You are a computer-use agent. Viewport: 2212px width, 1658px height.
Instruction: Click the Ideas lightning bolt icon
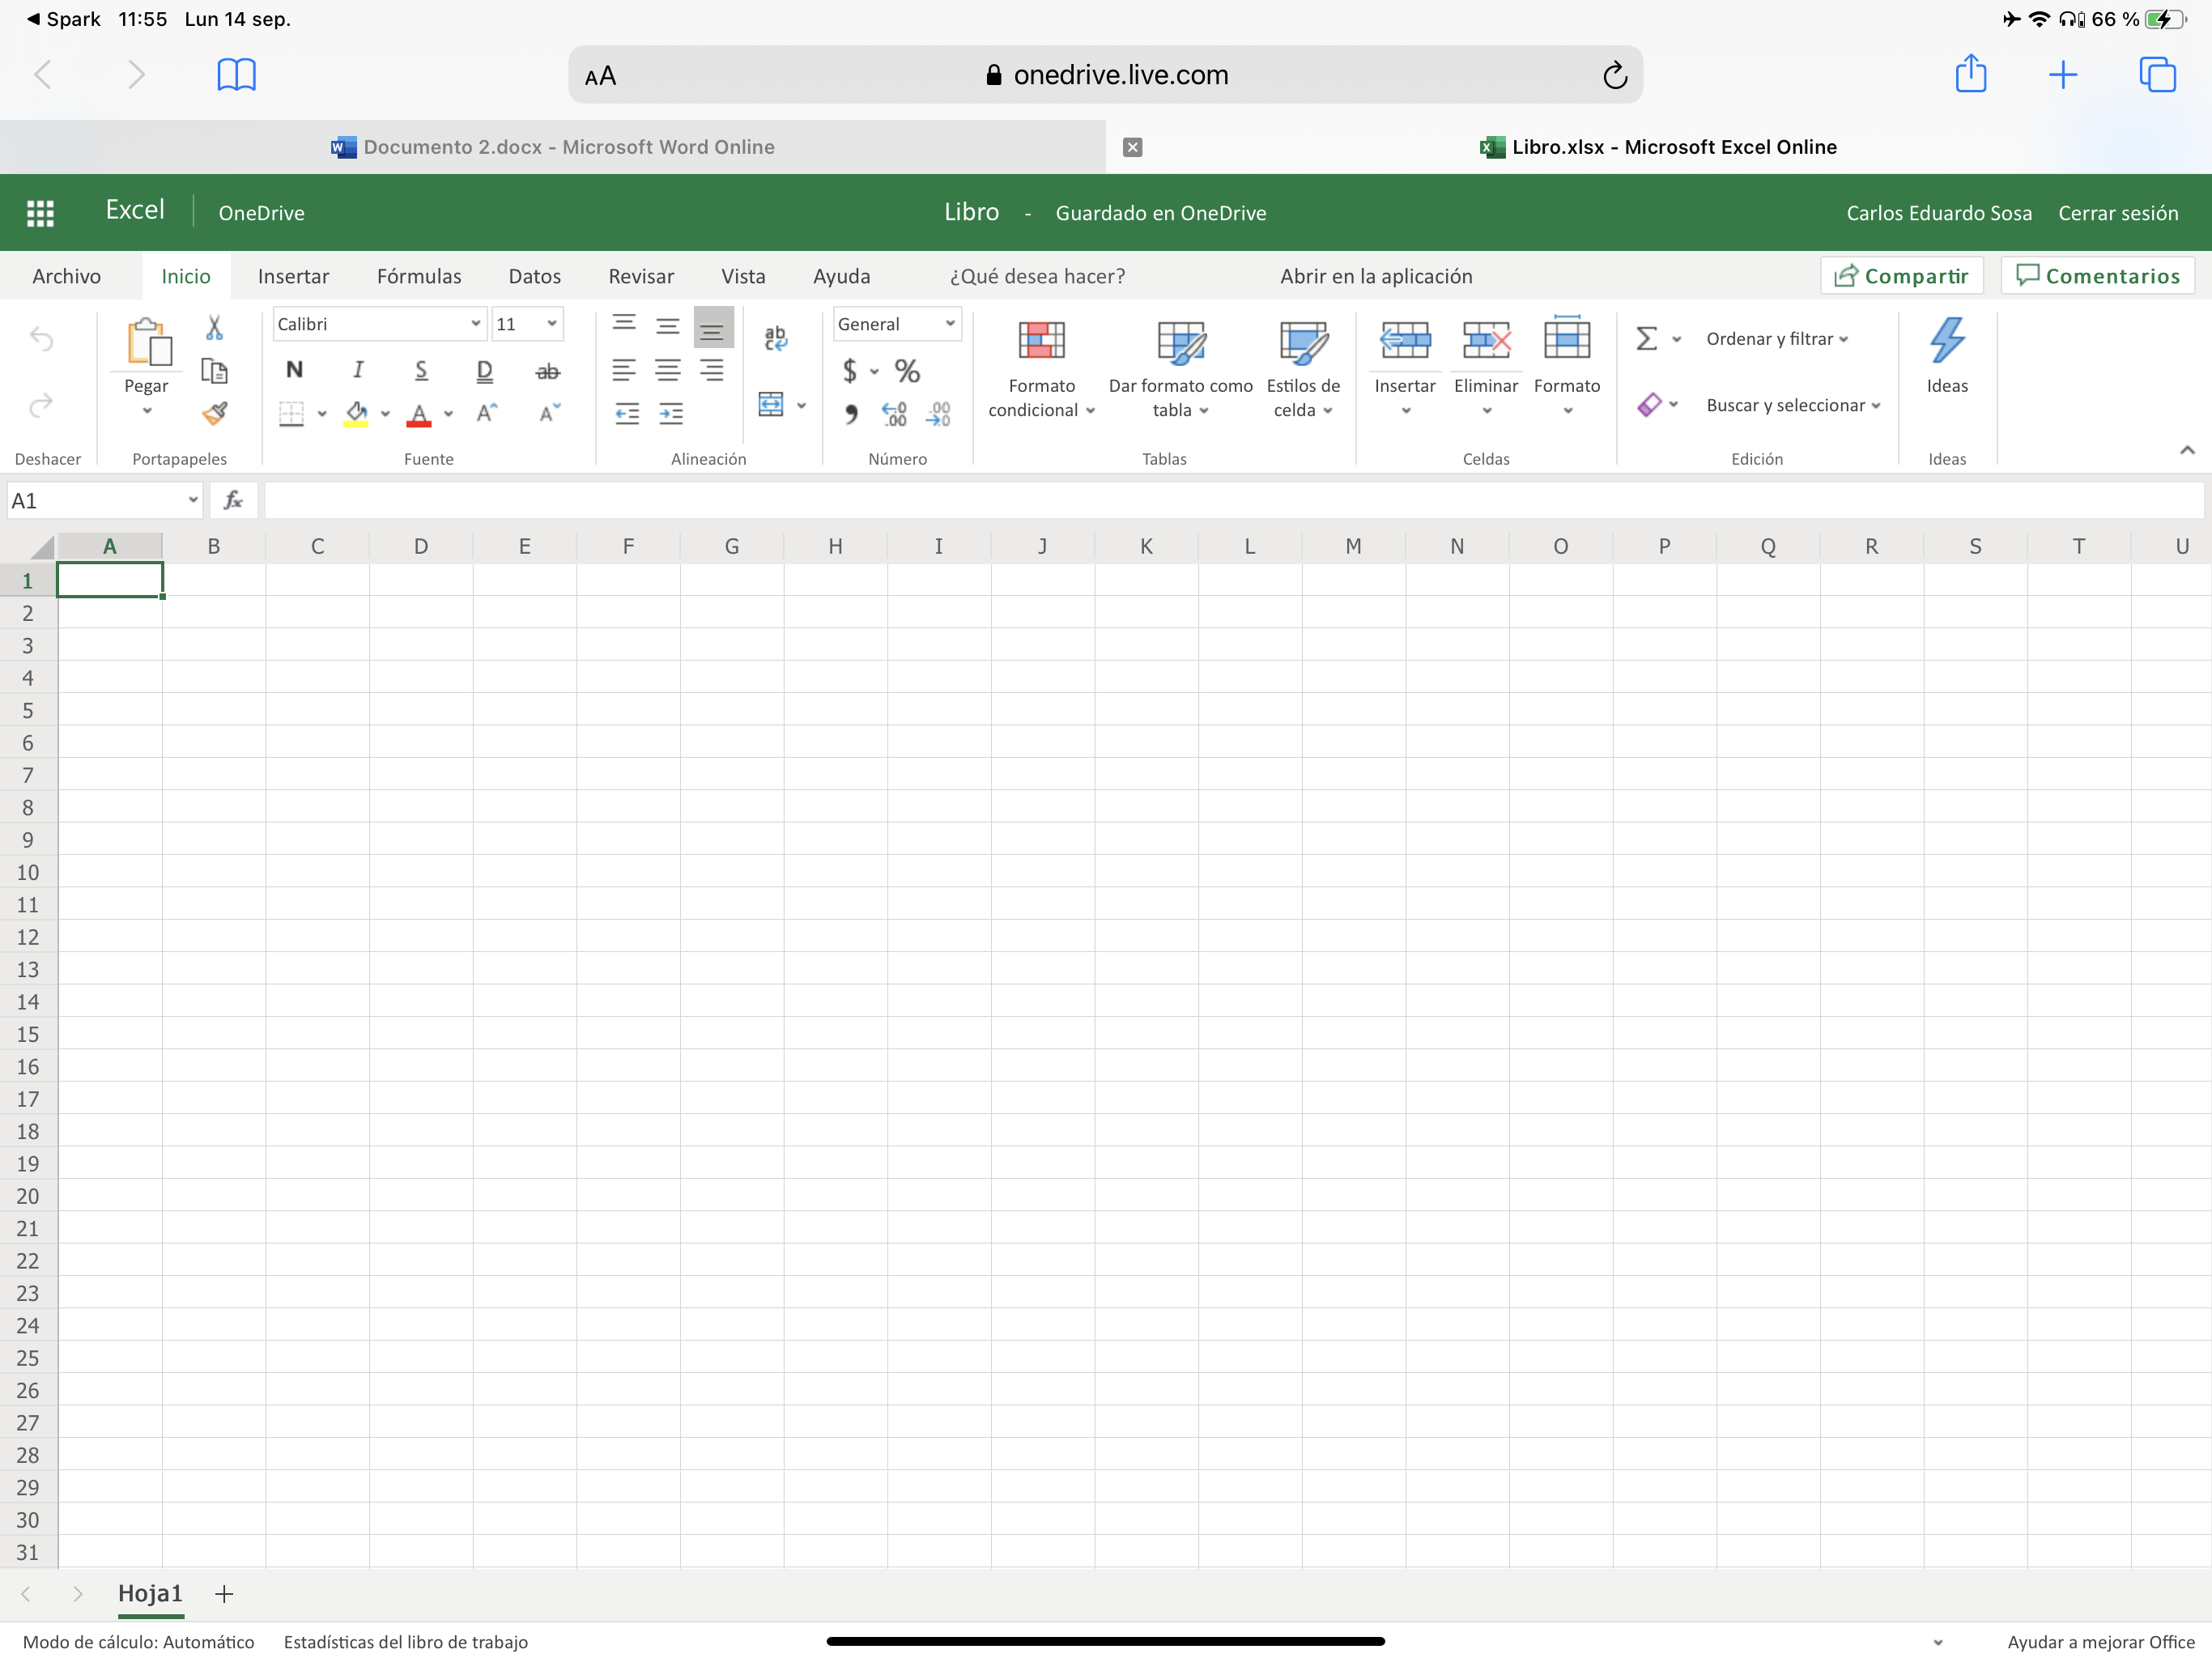click(1946, 340)
